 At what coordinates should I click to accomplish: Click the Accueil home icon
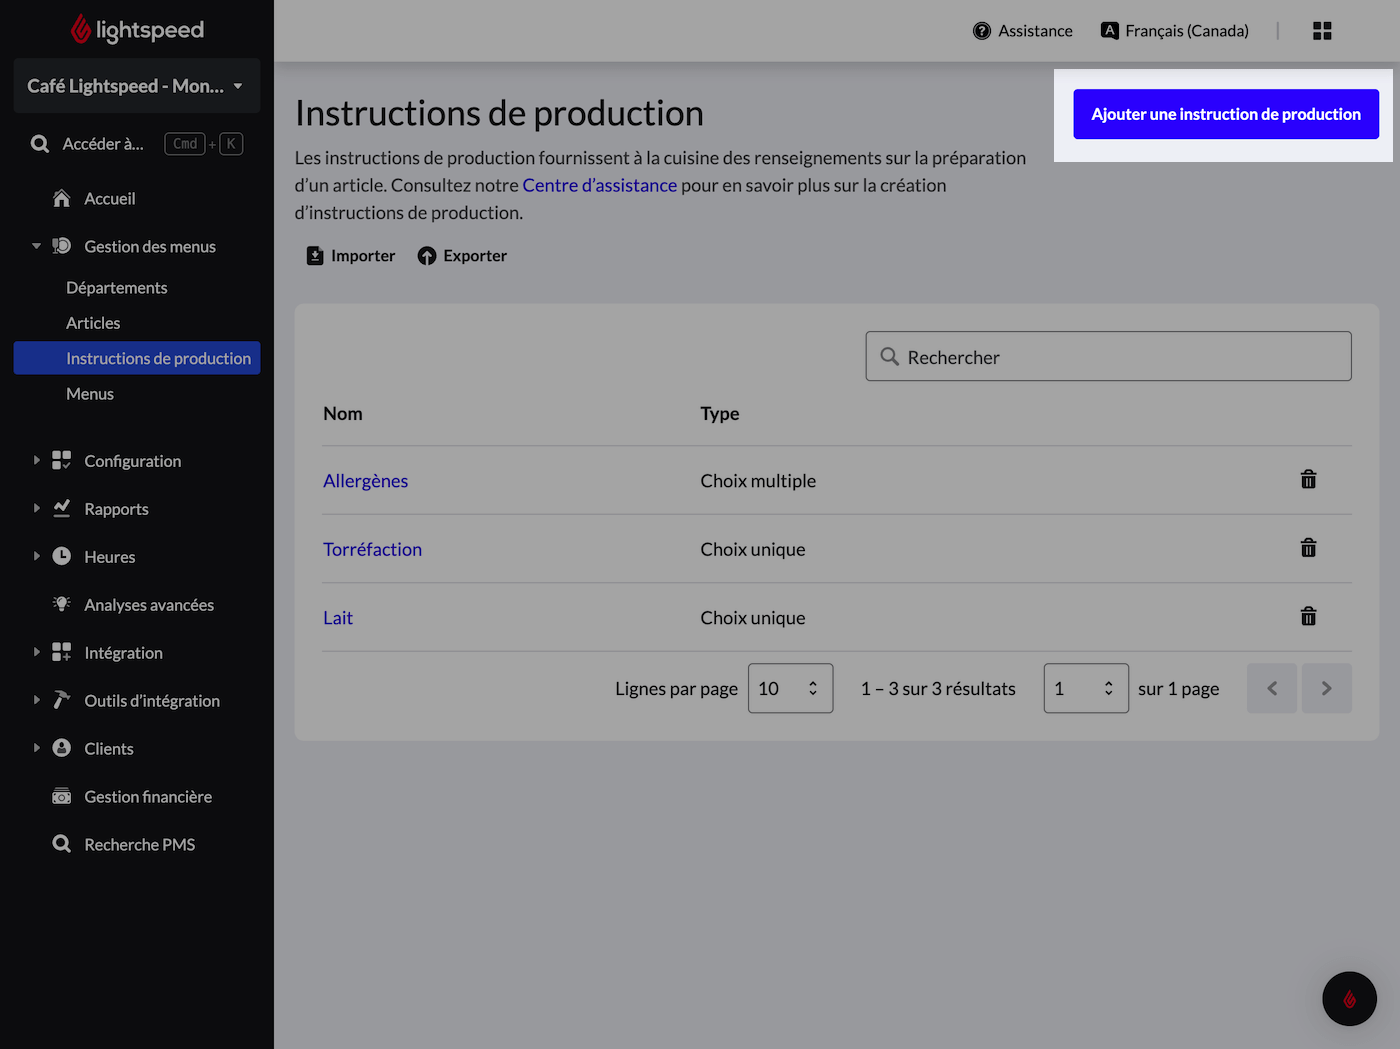(x=62, y=198)
